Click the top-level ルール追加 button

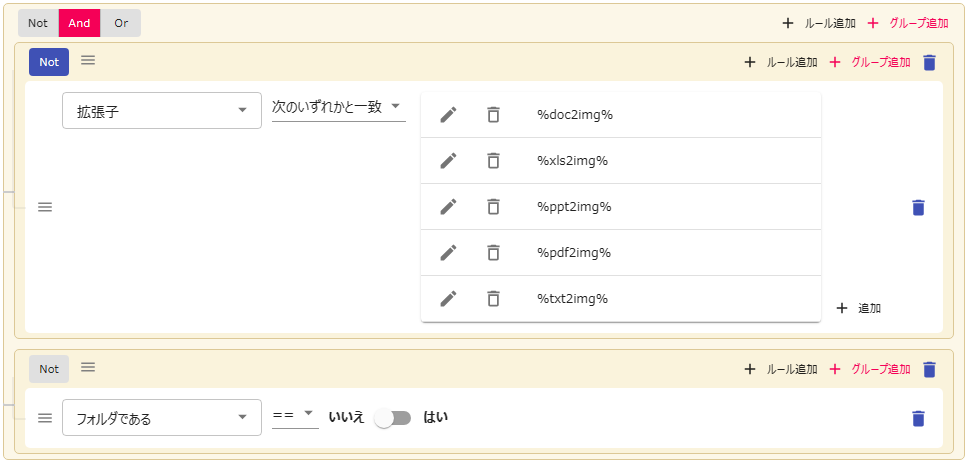(x=819, y=23)
